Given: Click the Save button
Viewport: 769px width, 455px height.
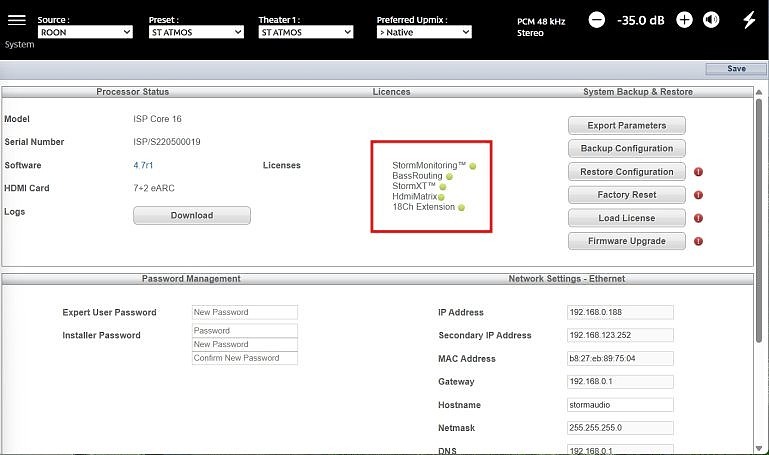Looking at the screenshot, I should 736,69.
